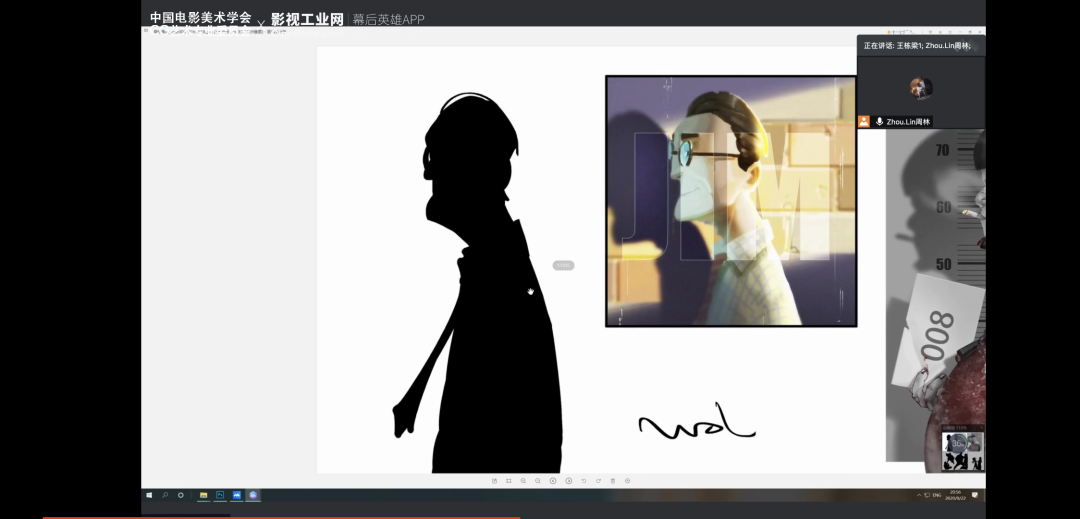Click the fit-to-window icon in viewer toolbar

tap(508, 480)
